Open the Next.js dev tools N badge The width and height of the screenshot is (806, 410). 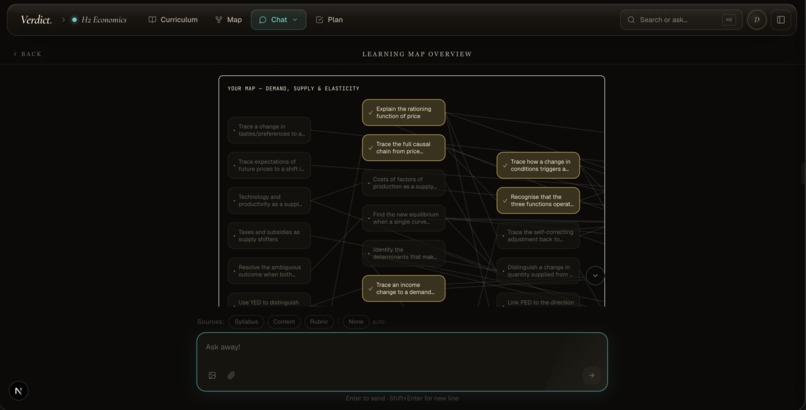[x=19, y=391]
